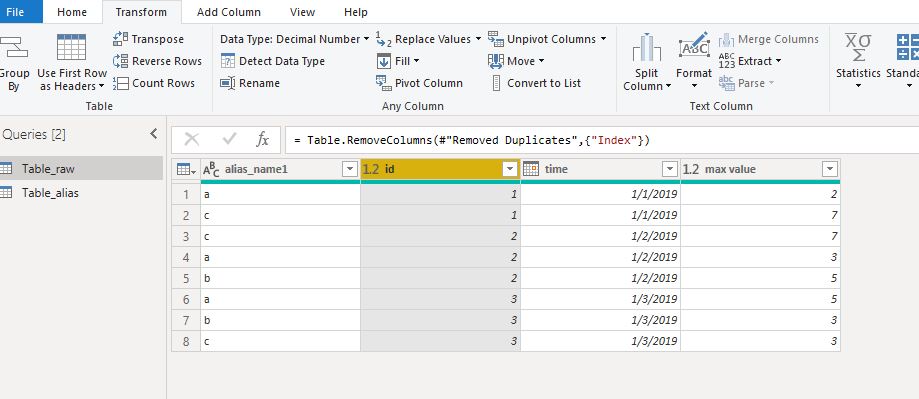Click the Format text icon
The width and height of the screenshot is (919, 399).
coord(694,46)
